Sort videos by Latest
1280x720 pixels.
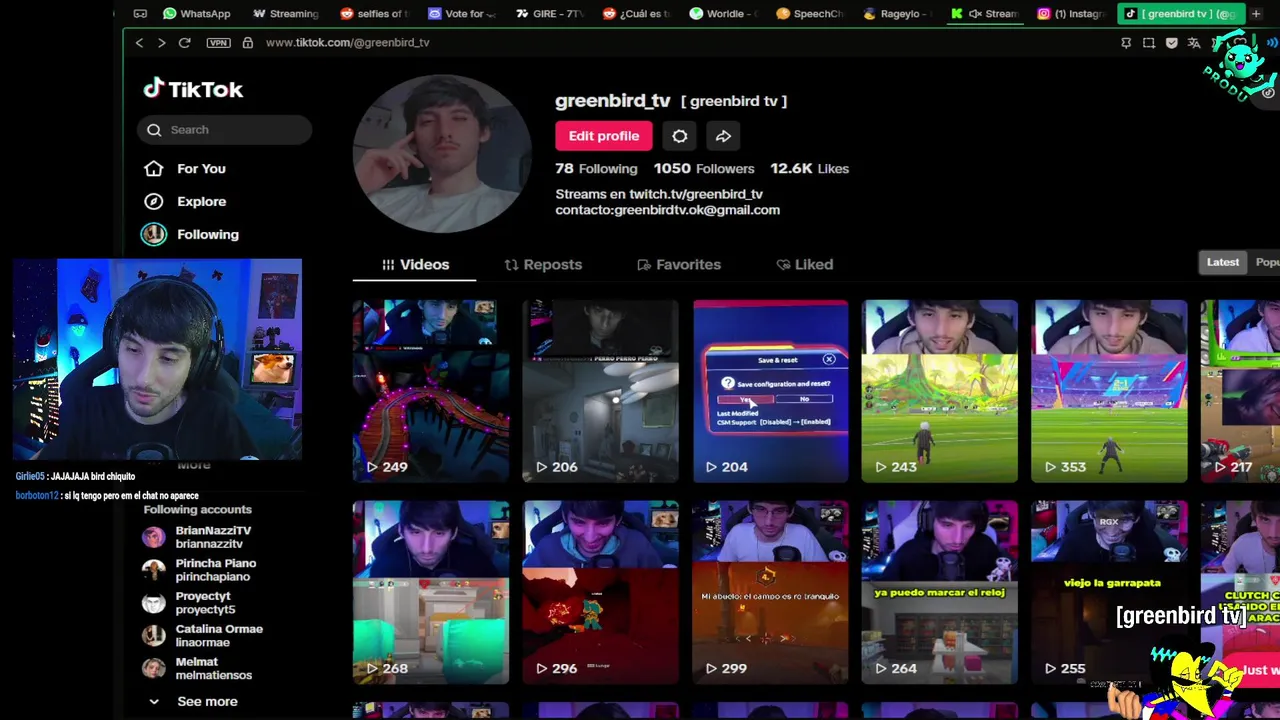[1222, 262]
